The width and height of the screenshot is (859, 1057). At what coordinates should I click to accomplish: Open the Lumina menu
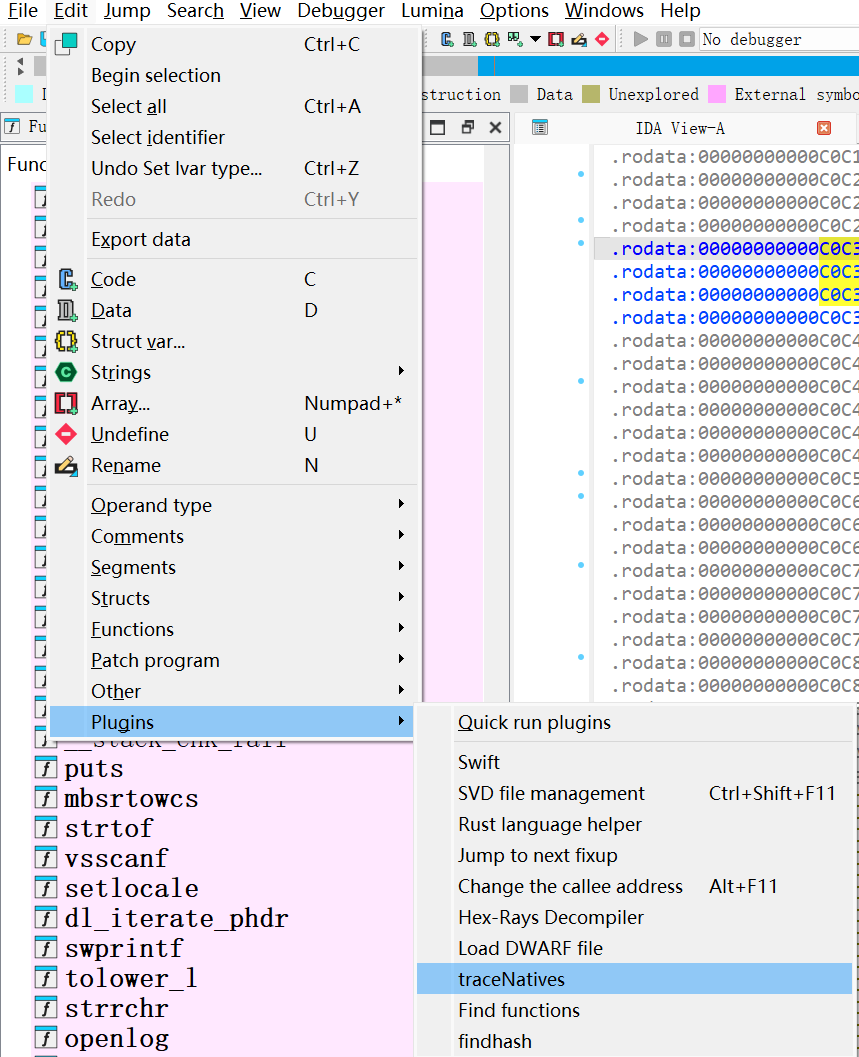432,11
